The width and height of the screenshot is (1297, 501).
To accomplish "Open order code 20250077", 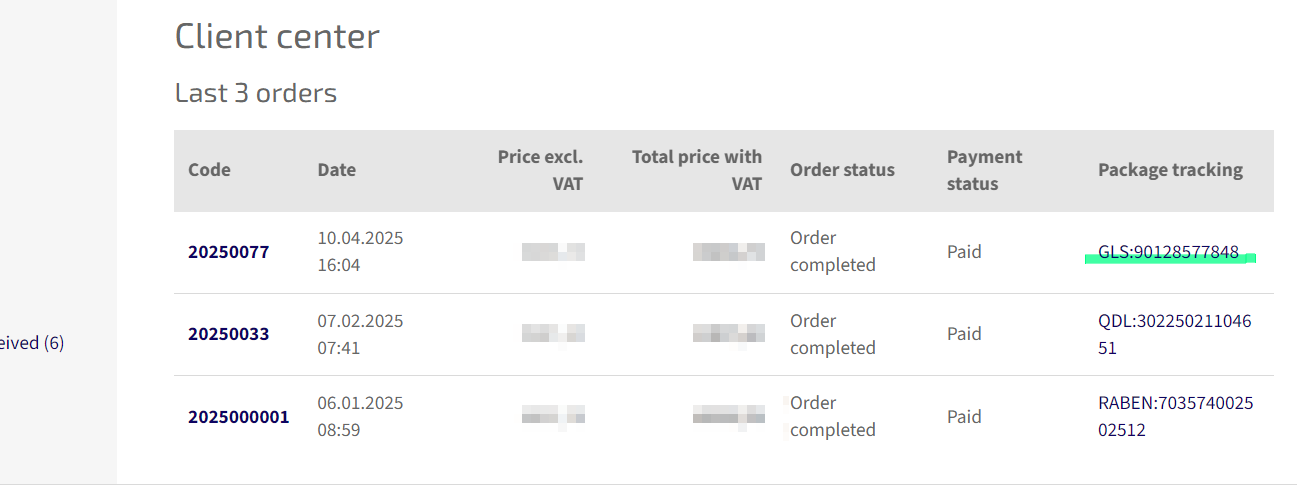I will 228,252.
